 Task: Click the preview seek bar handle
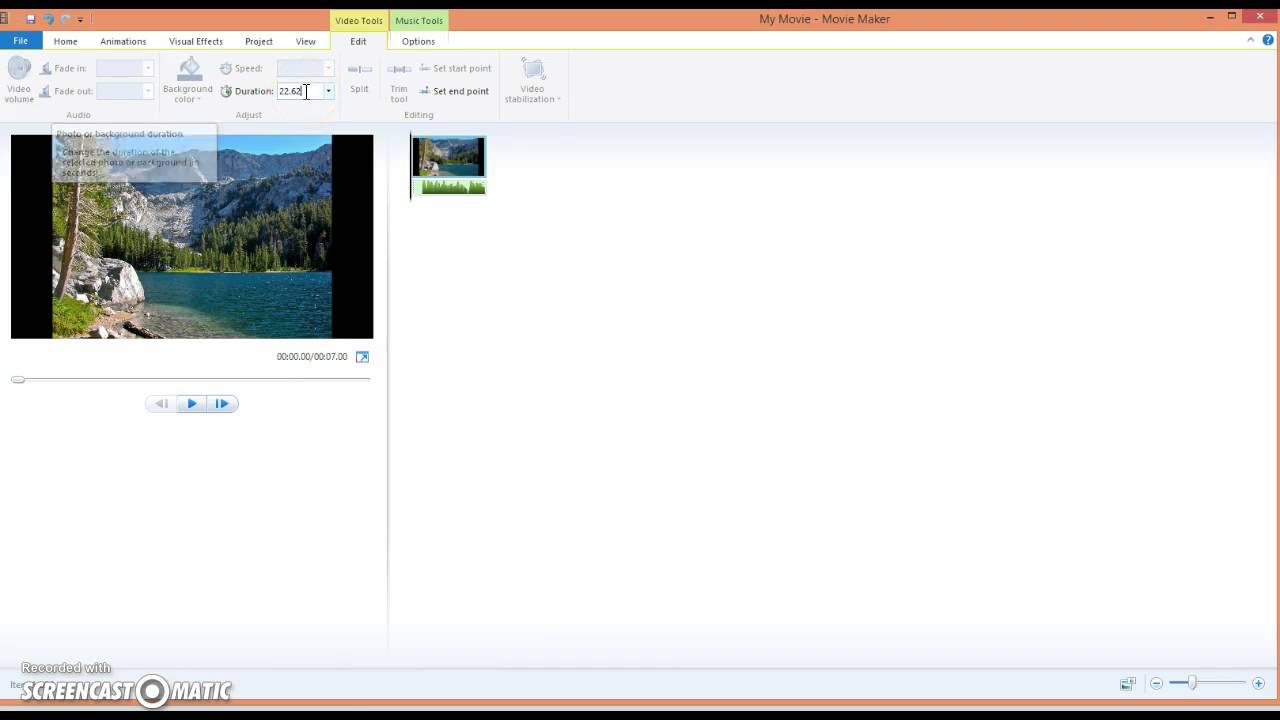(18, 380)
